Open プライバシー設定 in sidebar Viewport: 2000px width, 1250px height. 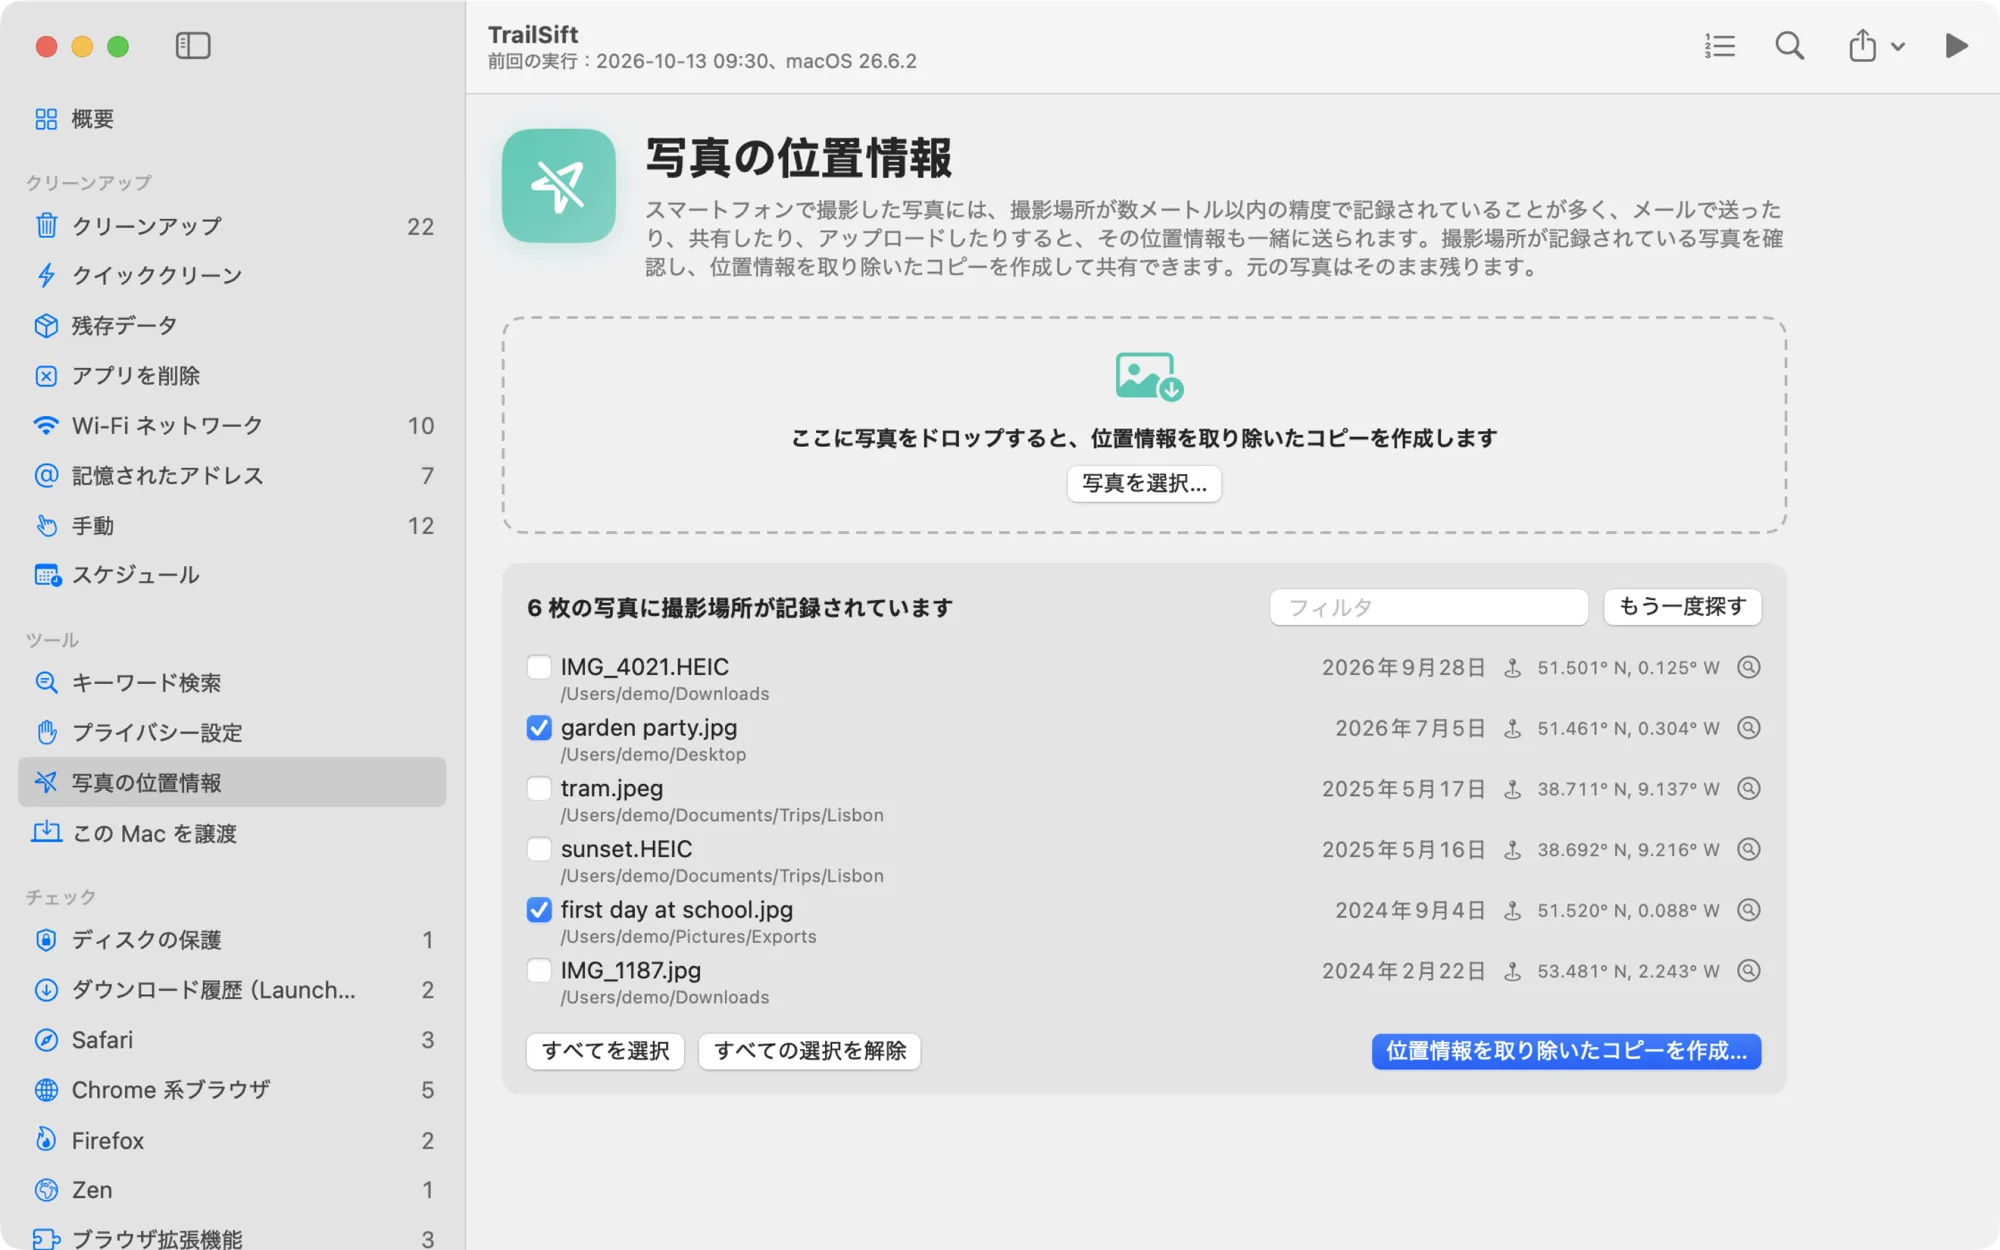tap(232, 733)
